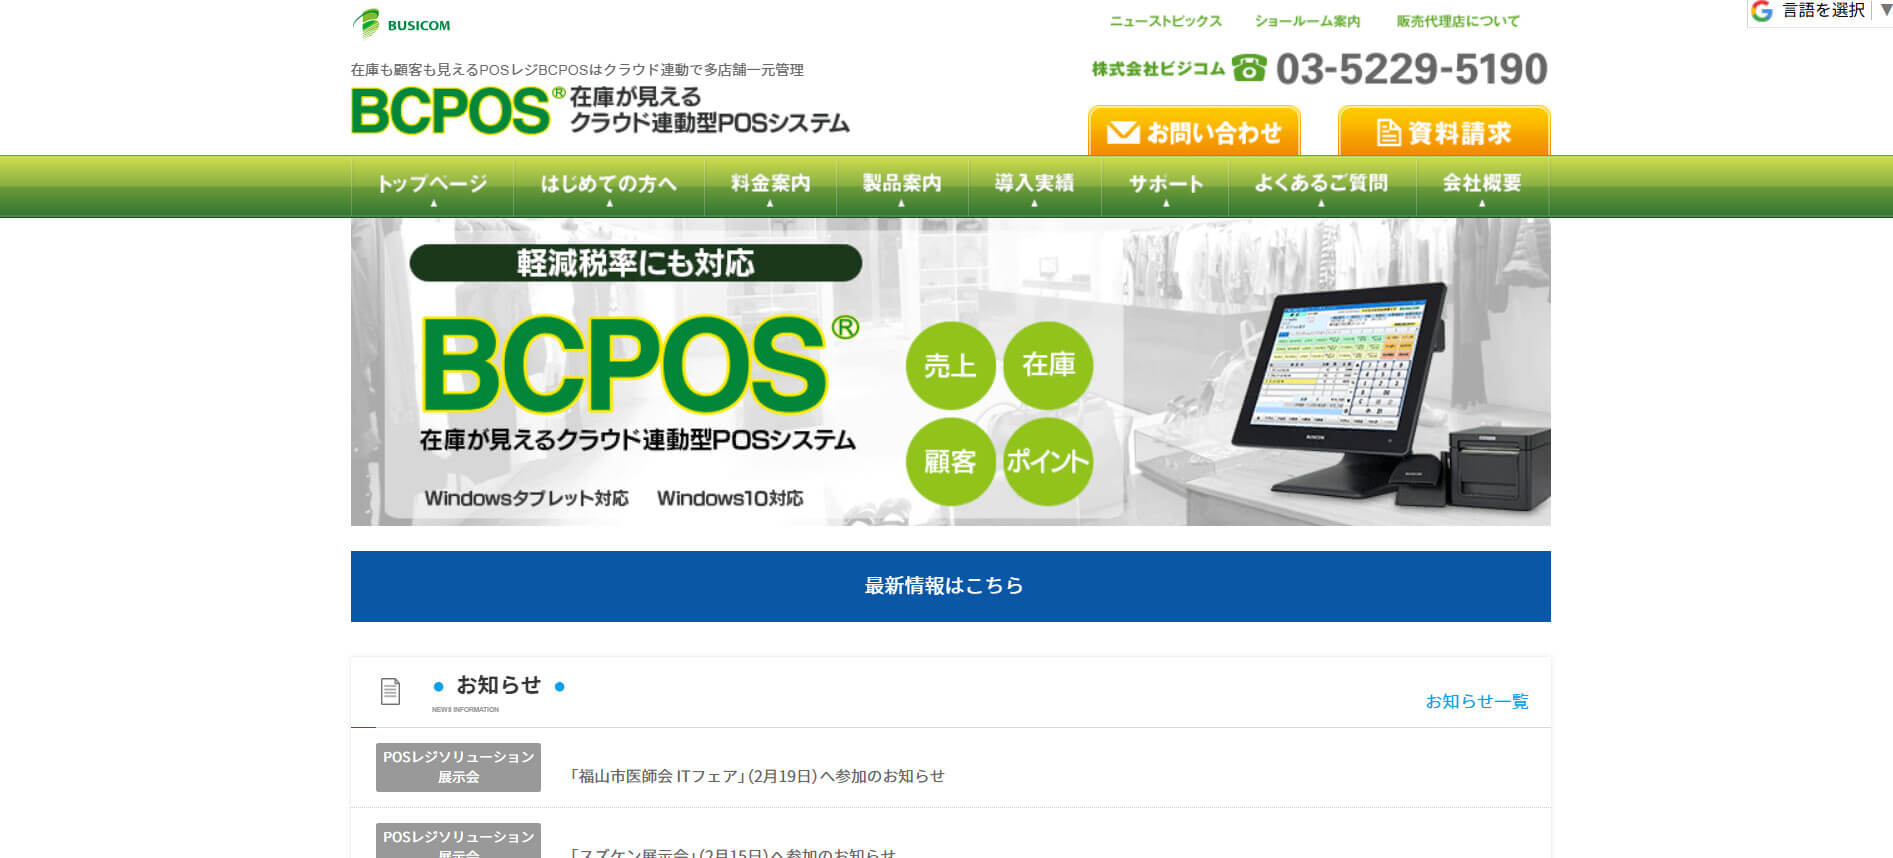Open 会社概要 menu item
The height and width of the screenshot is (858, 1893).
coord(1482,186)
